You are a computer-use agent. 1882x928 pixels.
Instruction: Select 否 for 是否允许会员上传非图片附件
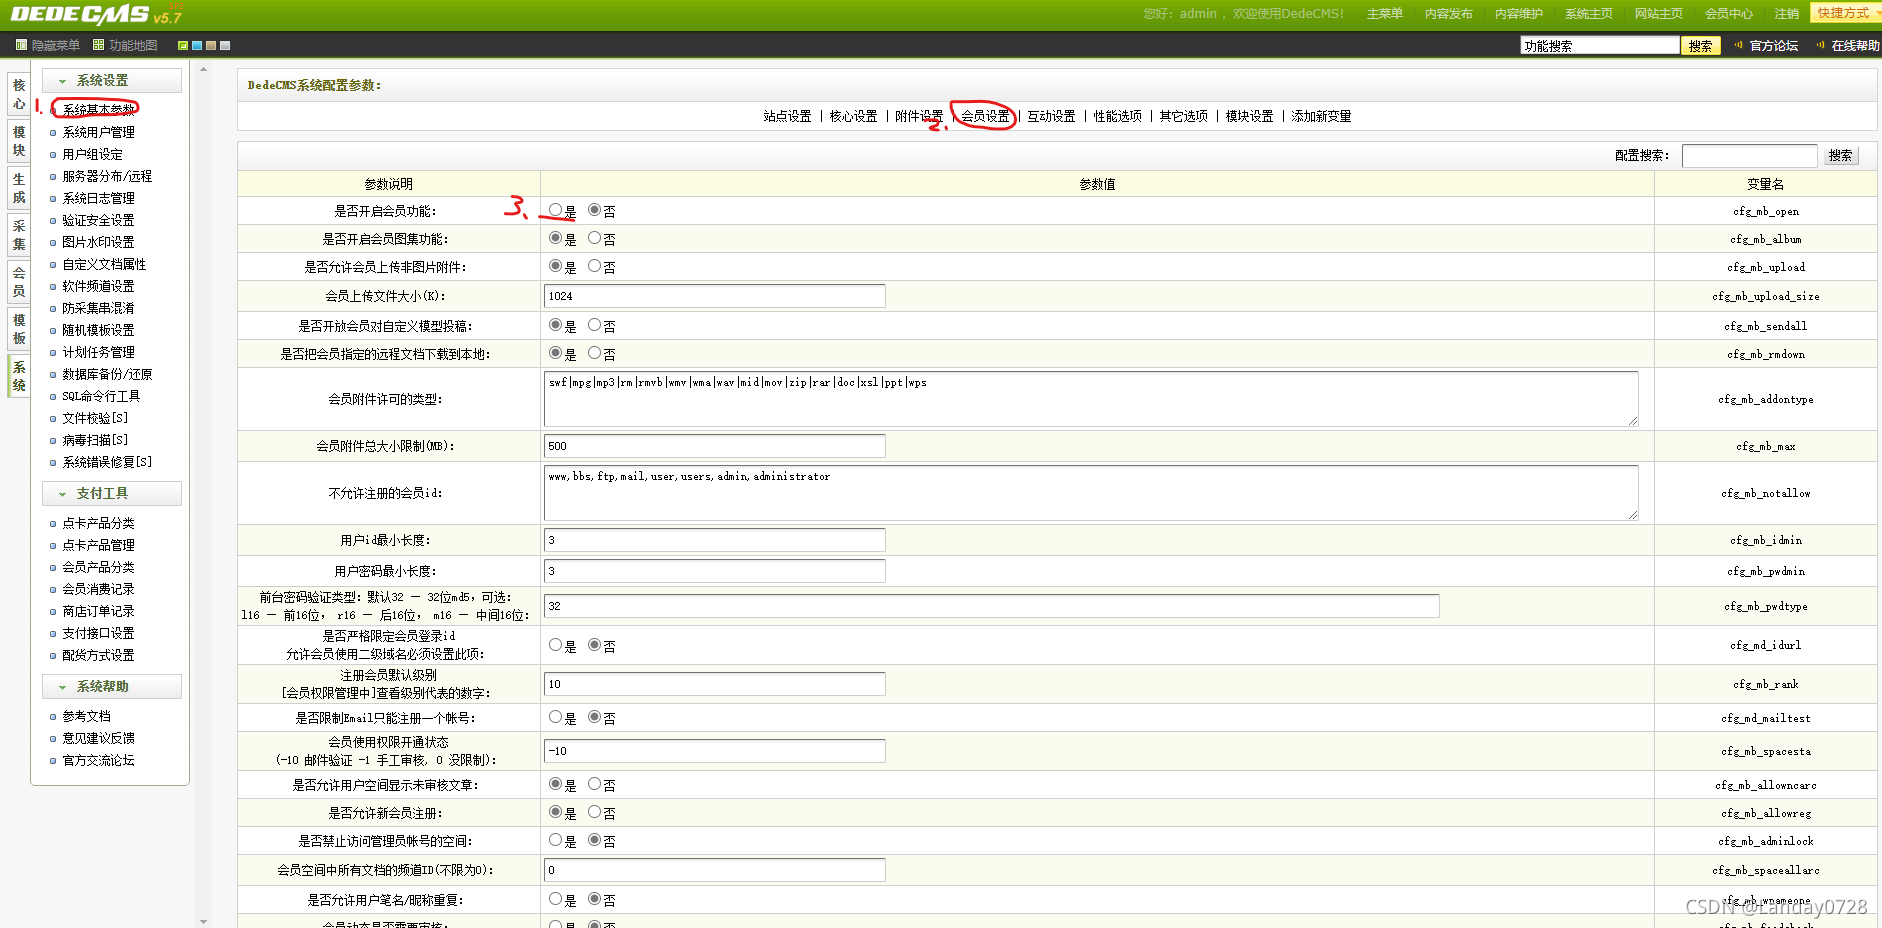coord(594,266)
